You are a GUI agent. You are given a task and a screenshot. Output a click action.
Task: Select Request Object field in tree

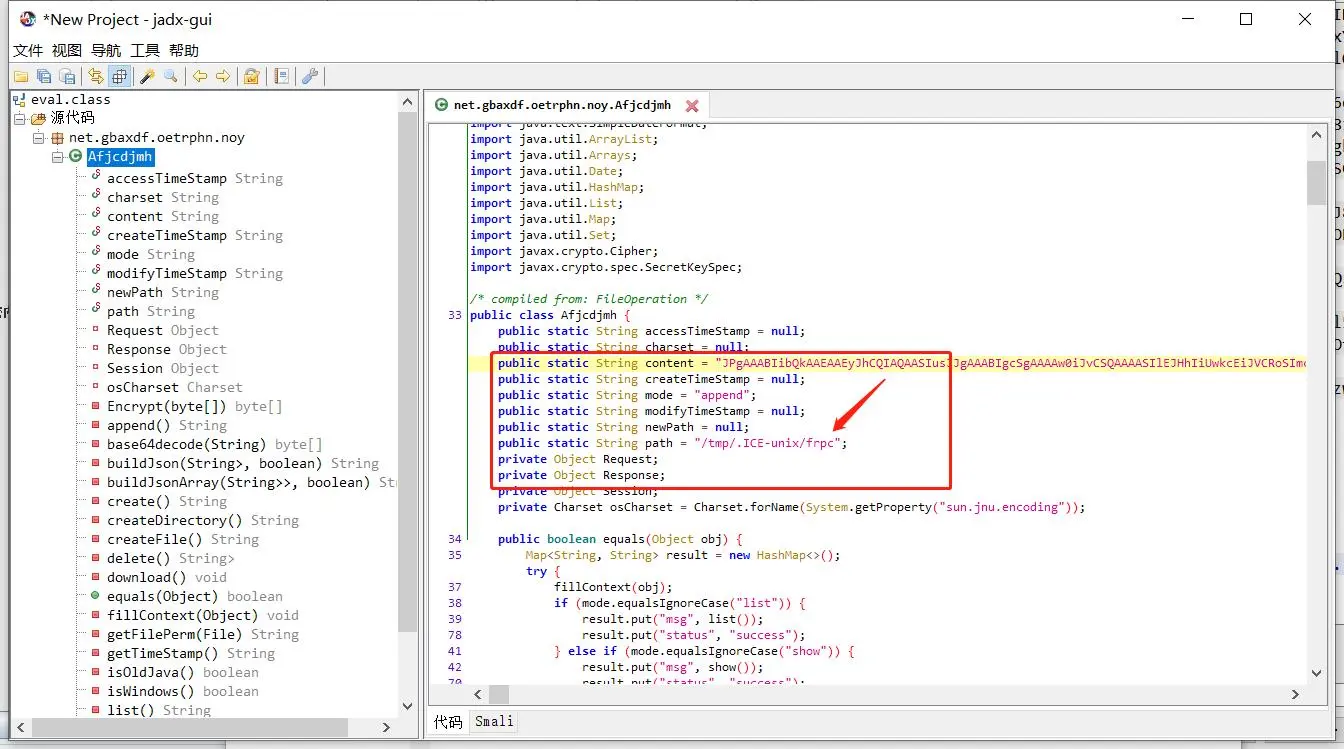[163, 330]
